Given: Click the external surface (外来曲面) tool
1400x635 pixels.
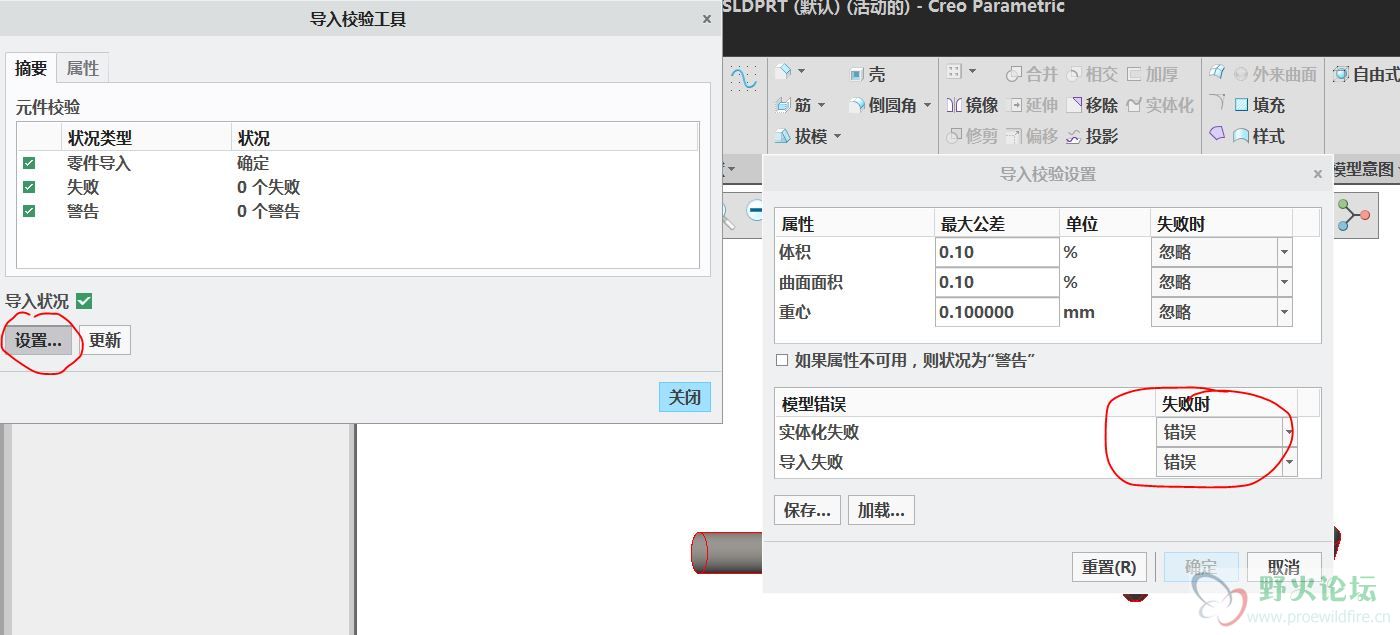Looking at the screenshot, I should click(x=1275, y=74).
